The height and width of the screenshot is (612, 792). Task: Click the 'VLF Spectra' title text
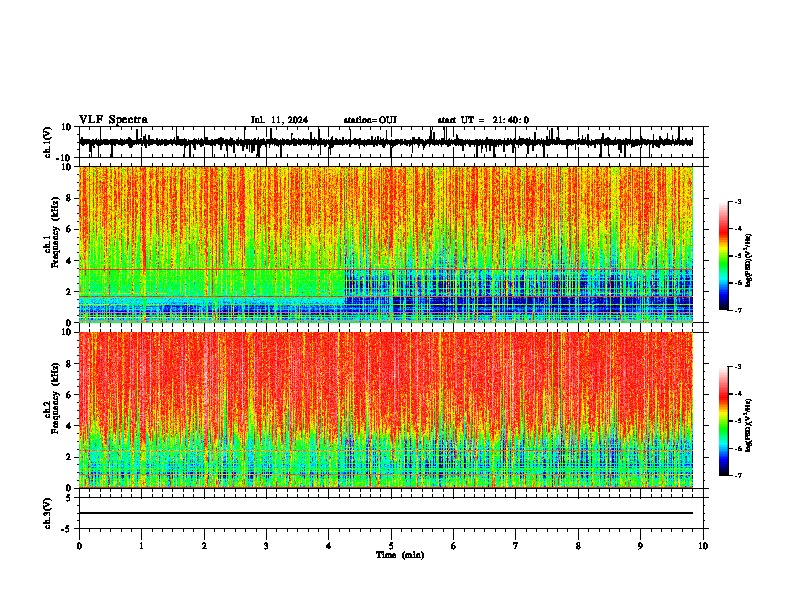point(113,120)
